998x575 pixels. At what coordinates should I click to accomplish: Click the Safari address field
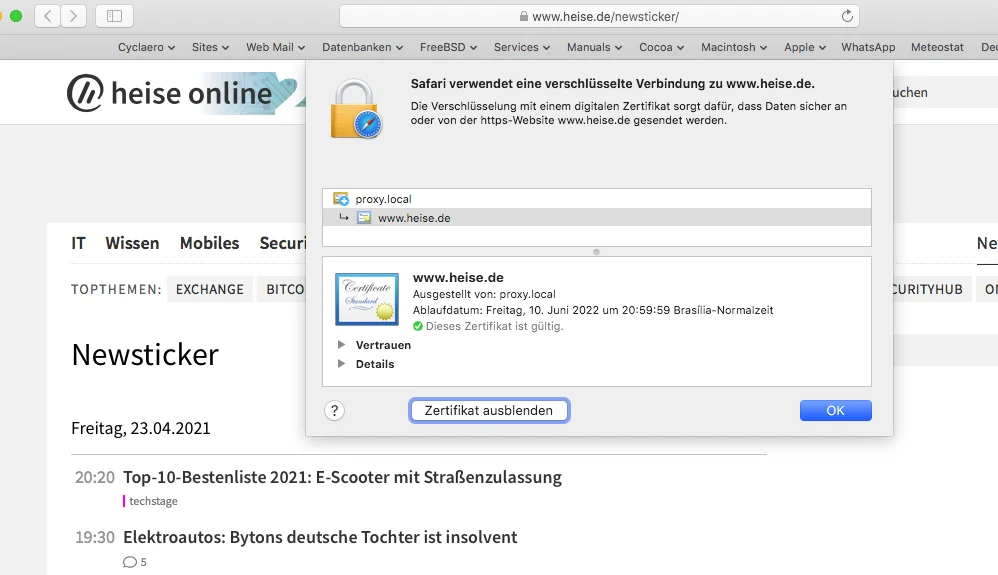pyautogui.click(x=600, y=17)
